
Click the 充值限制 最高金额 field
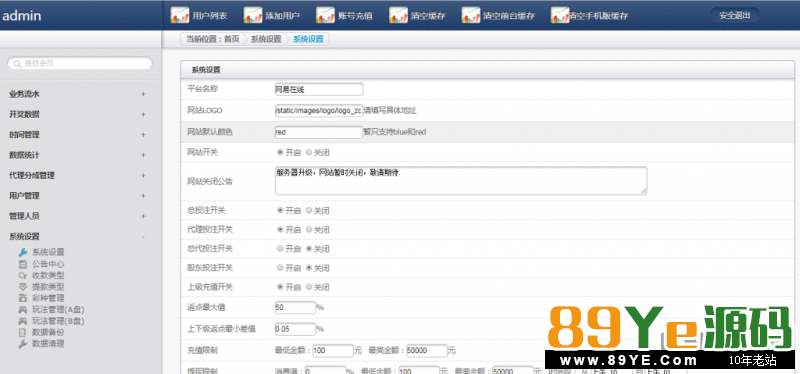coord(427,351)
